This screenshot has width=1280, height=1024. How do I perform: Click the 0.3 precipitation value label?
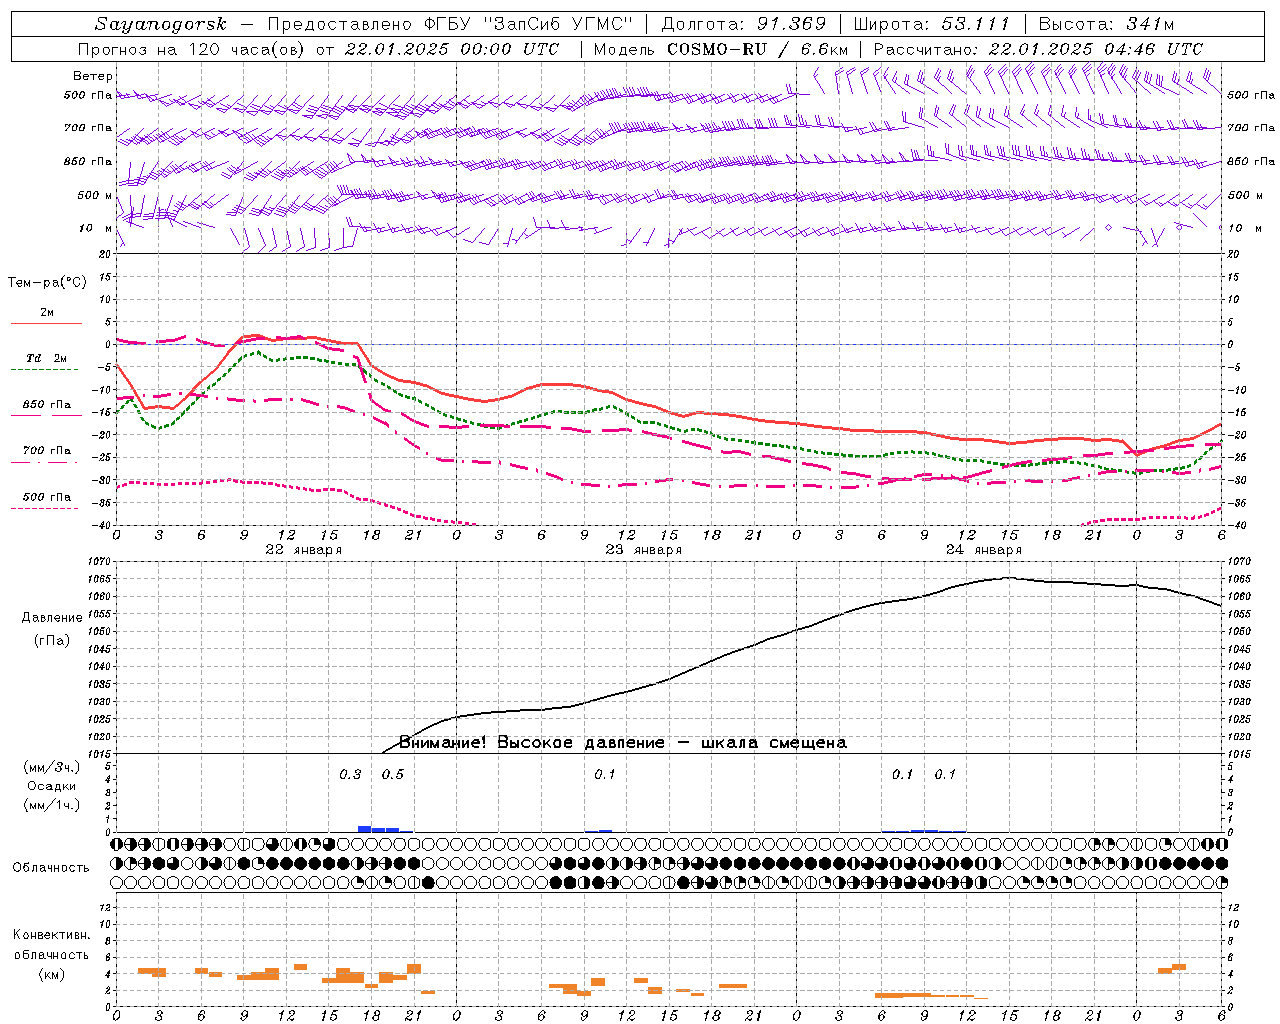[350, 774]
